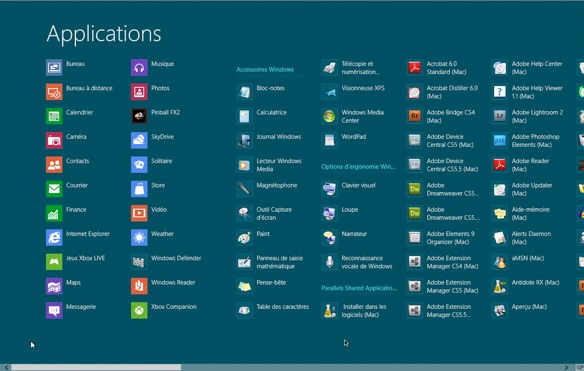Open the Magnétophone recorder
Viewport: 584px width, 371px height.
(244, 189)
